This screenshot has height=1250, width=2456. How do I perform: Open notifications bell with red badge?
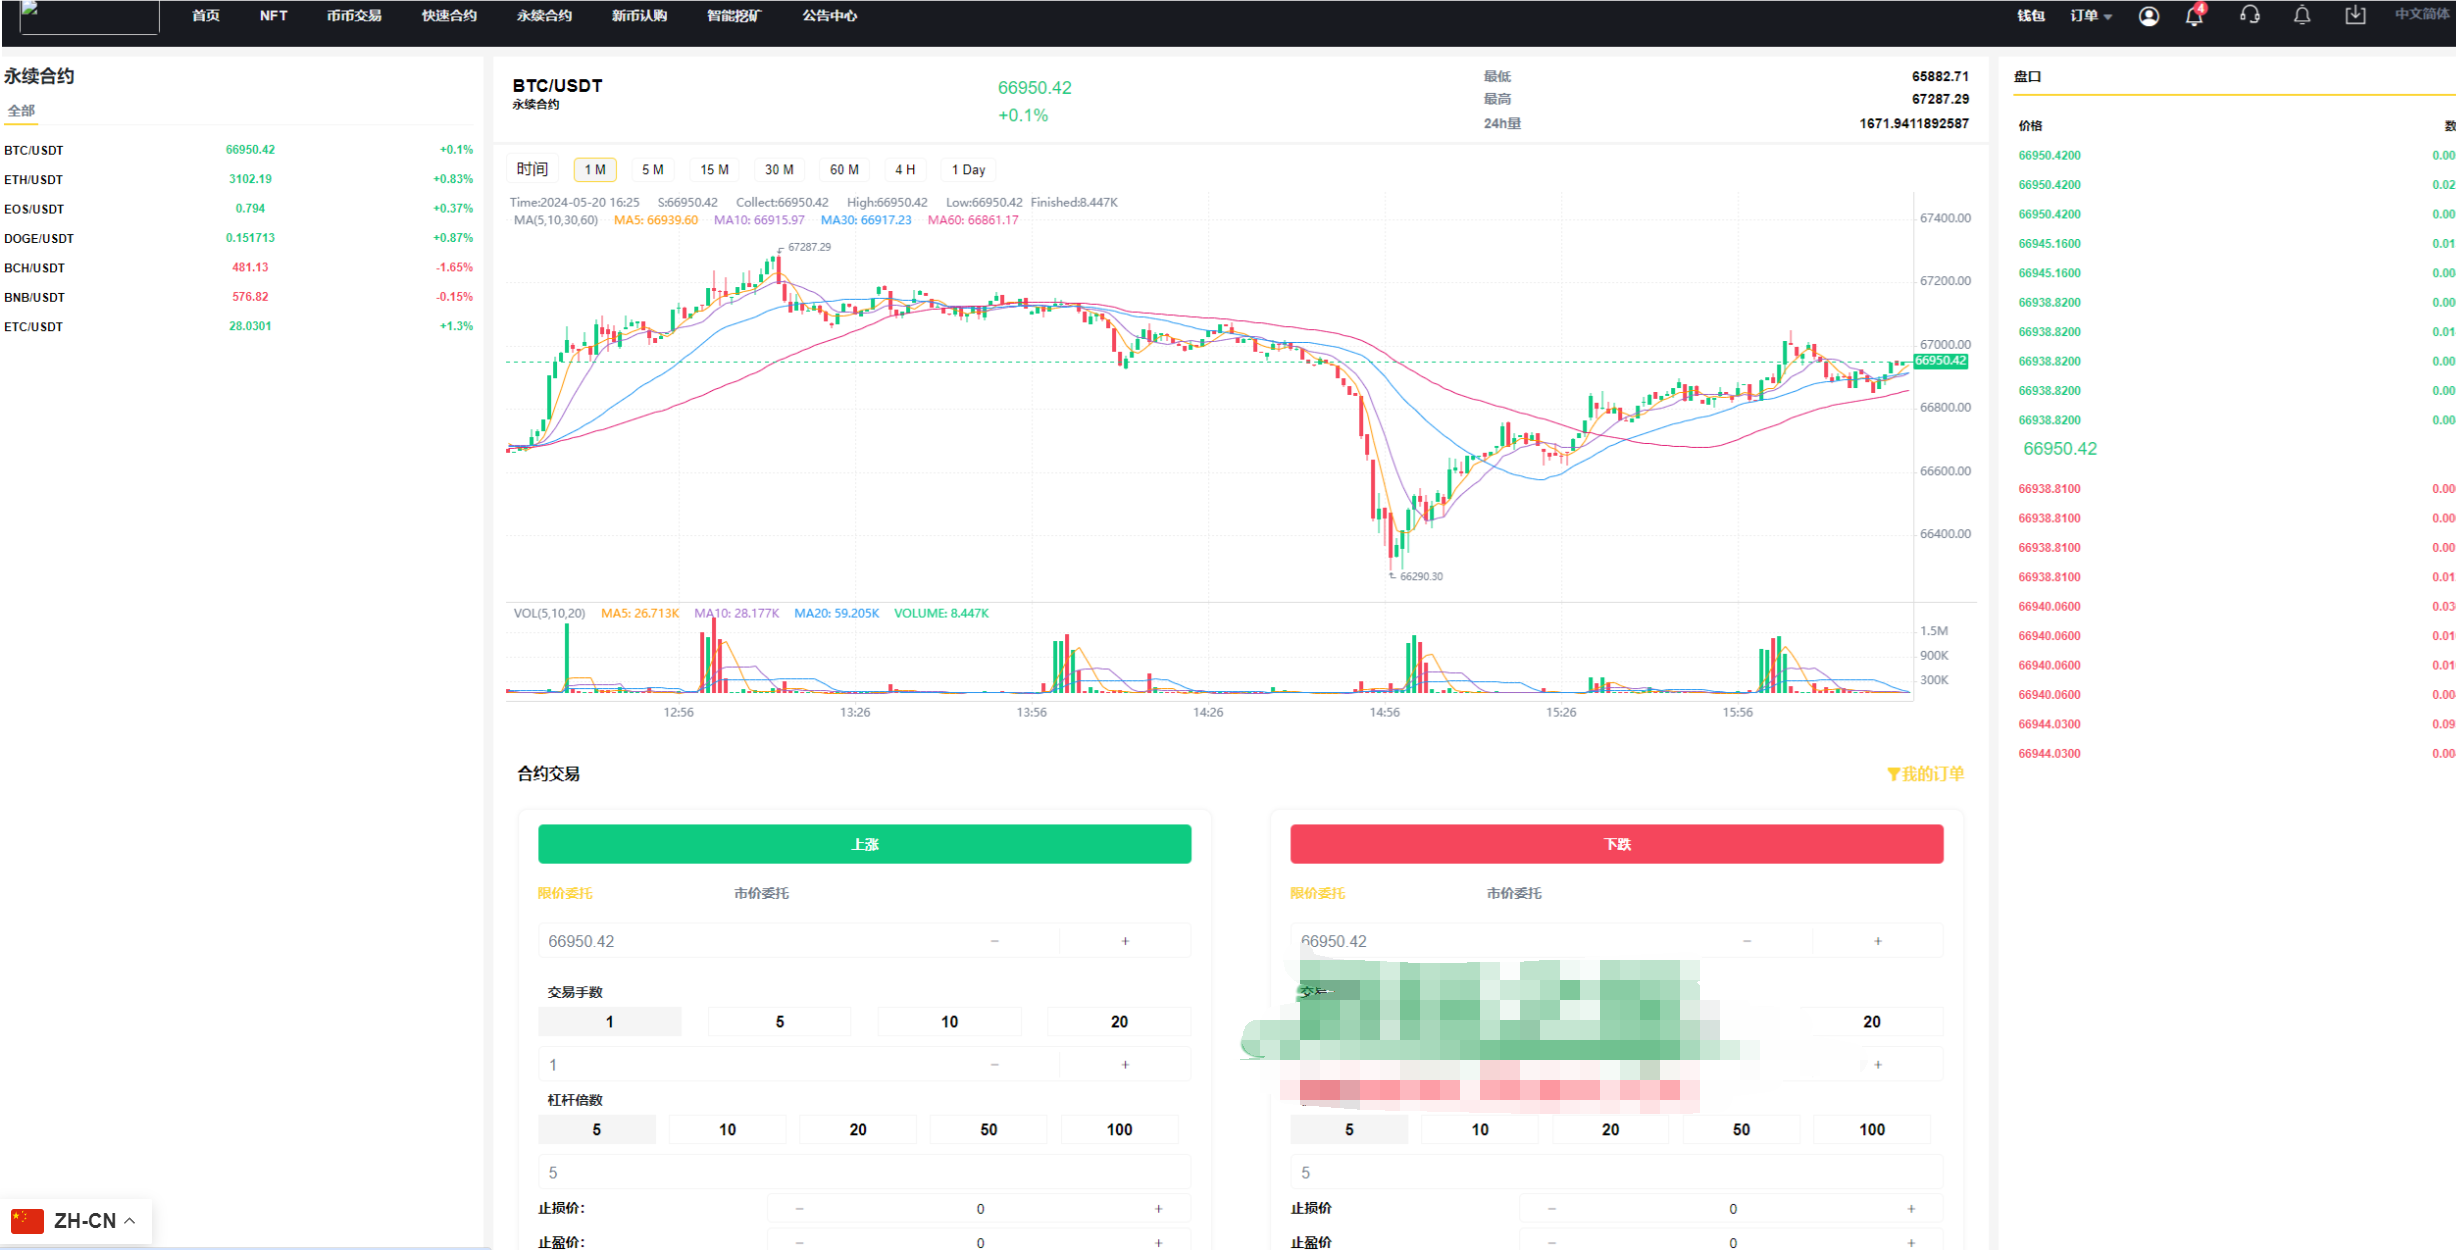(2194, 16)
